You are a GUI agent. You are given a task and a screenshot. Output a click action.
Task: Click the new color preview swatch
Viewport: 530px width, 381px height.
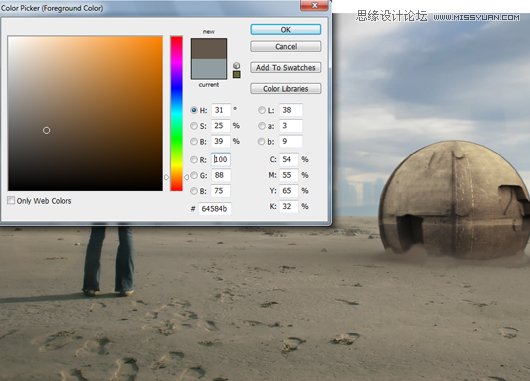point(209,49)
